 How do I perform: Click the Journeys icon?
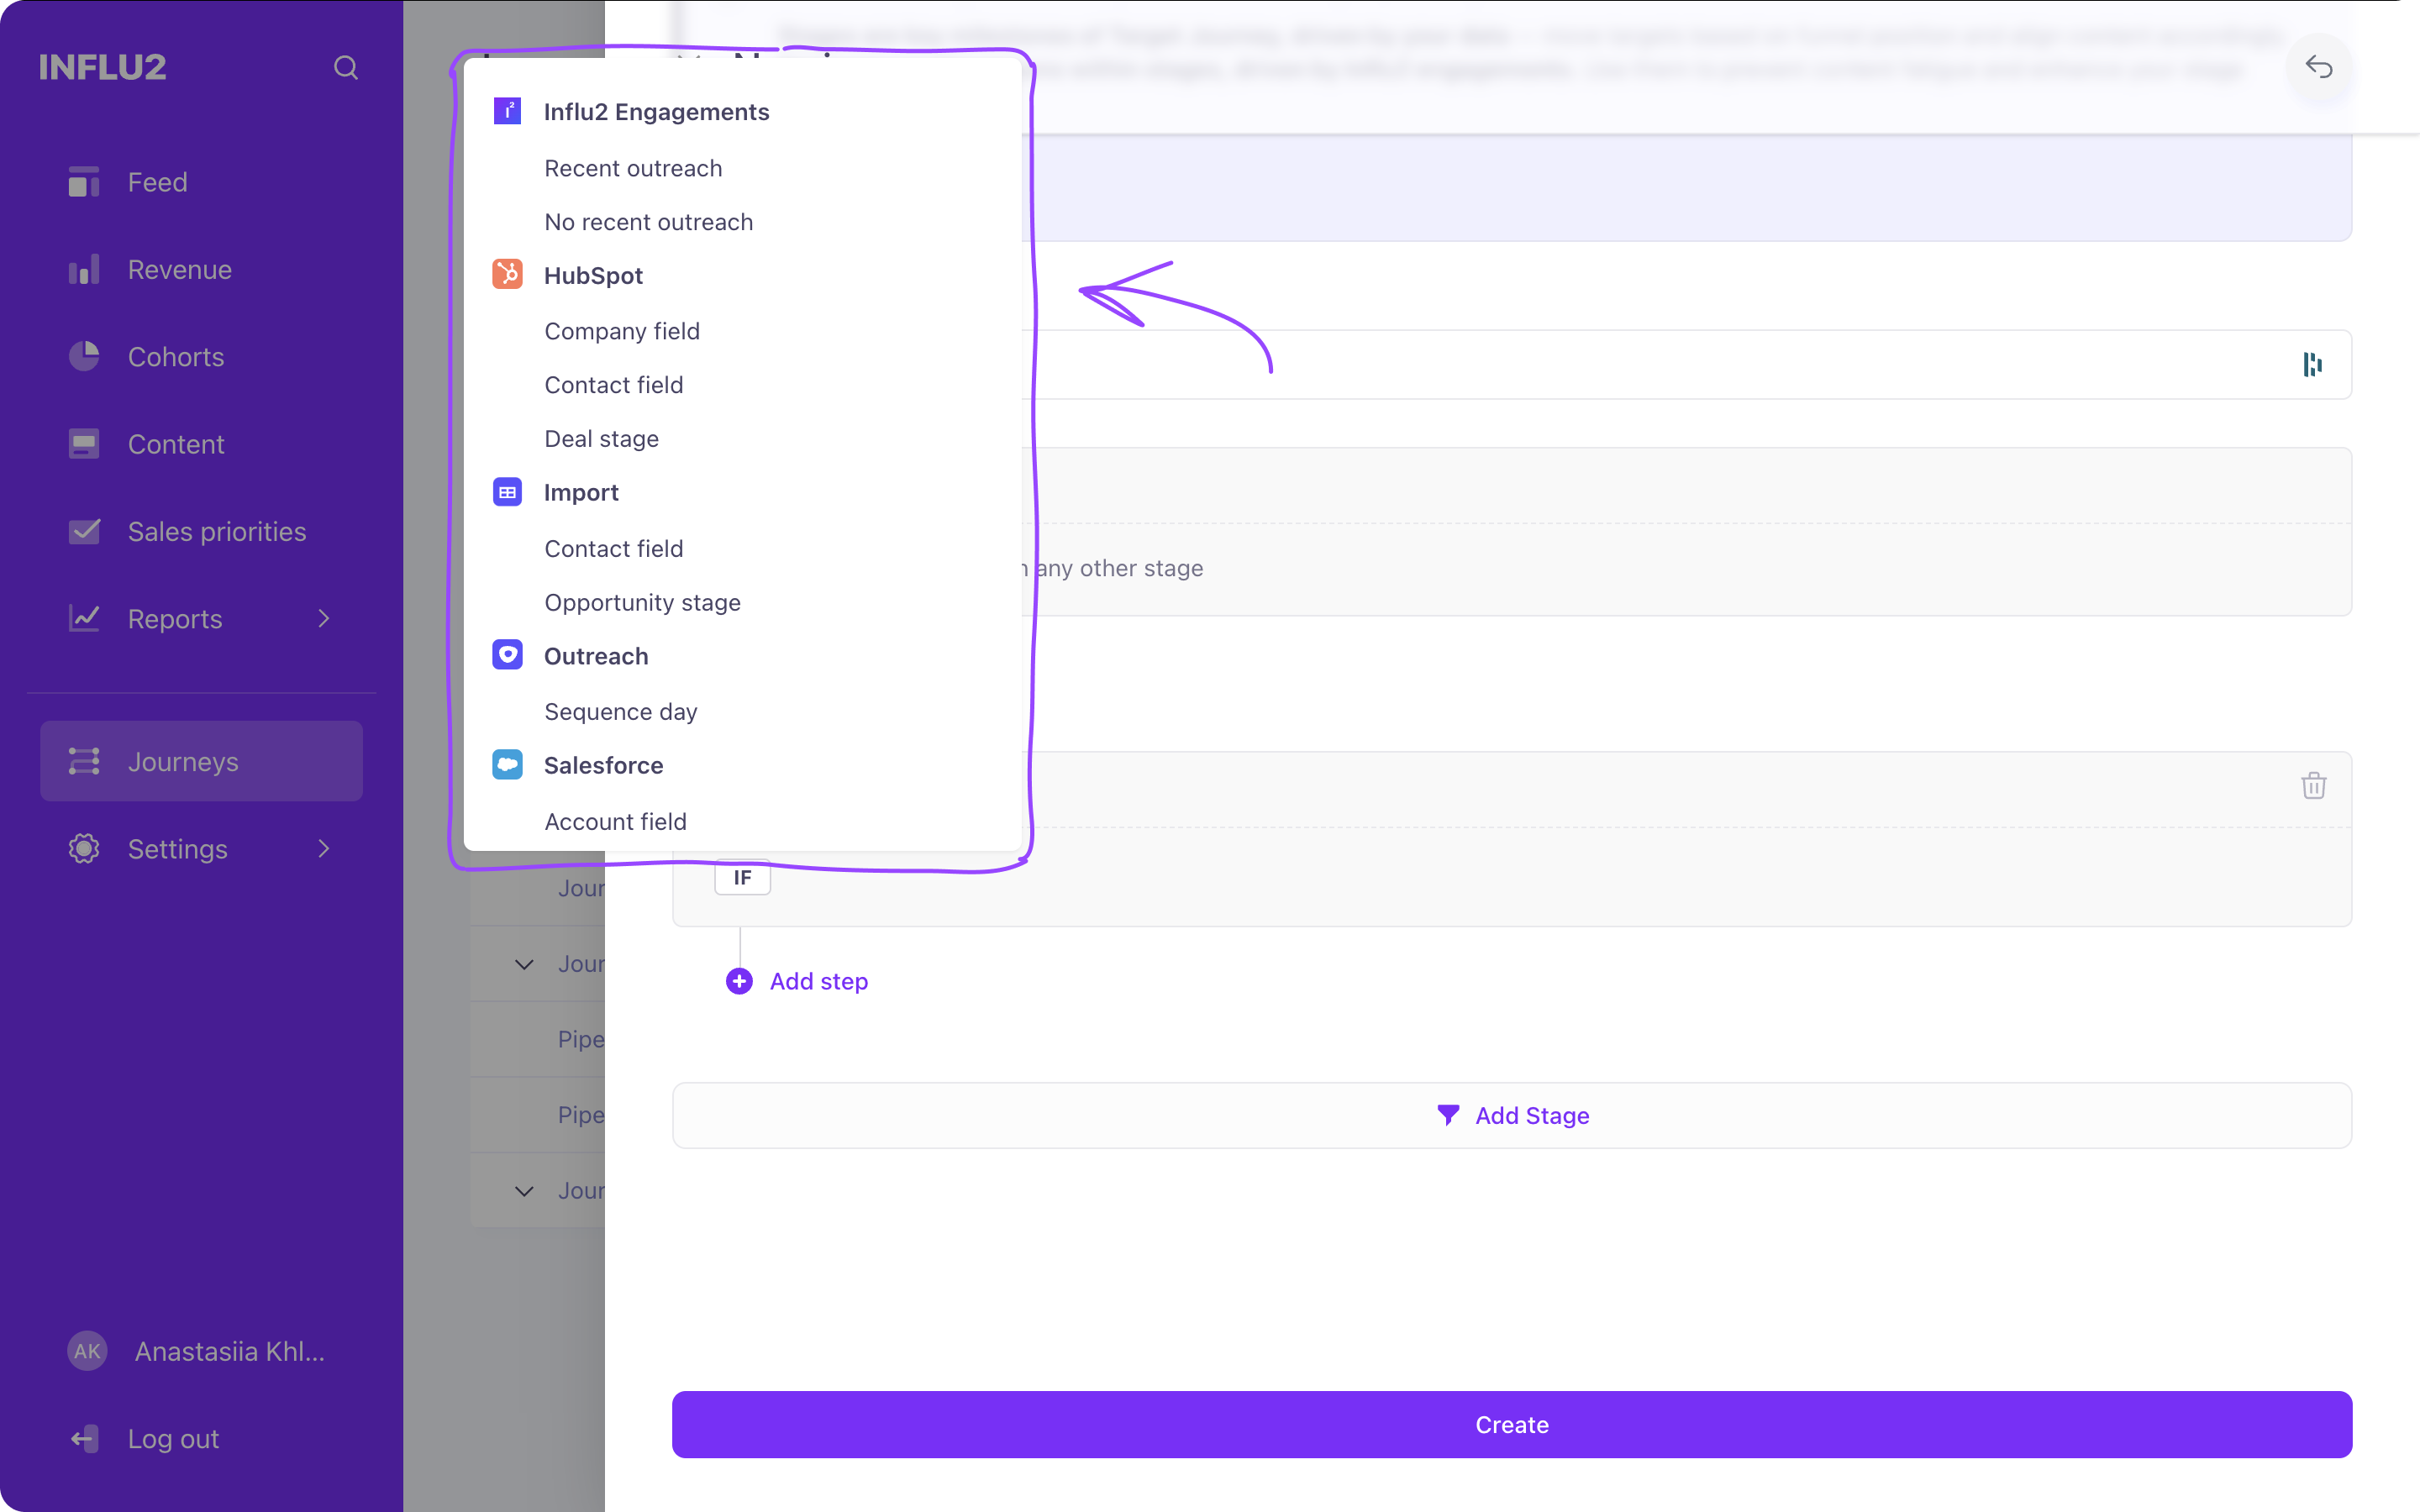[84, 761]
